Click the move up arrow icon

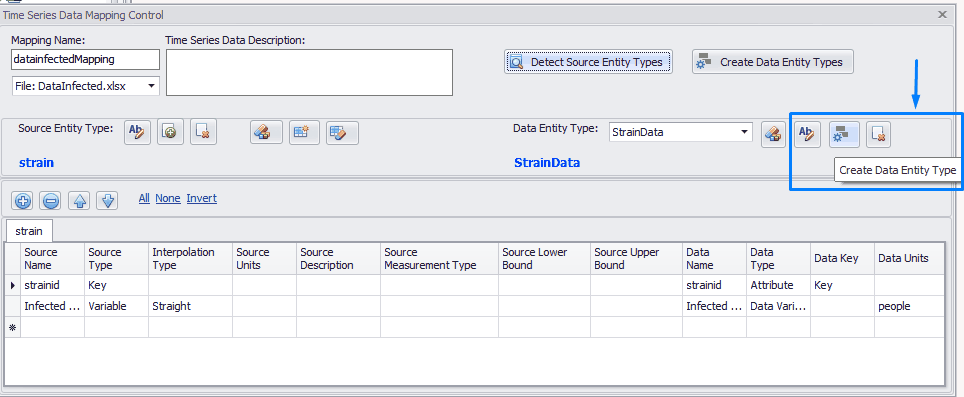pos(79,200)
